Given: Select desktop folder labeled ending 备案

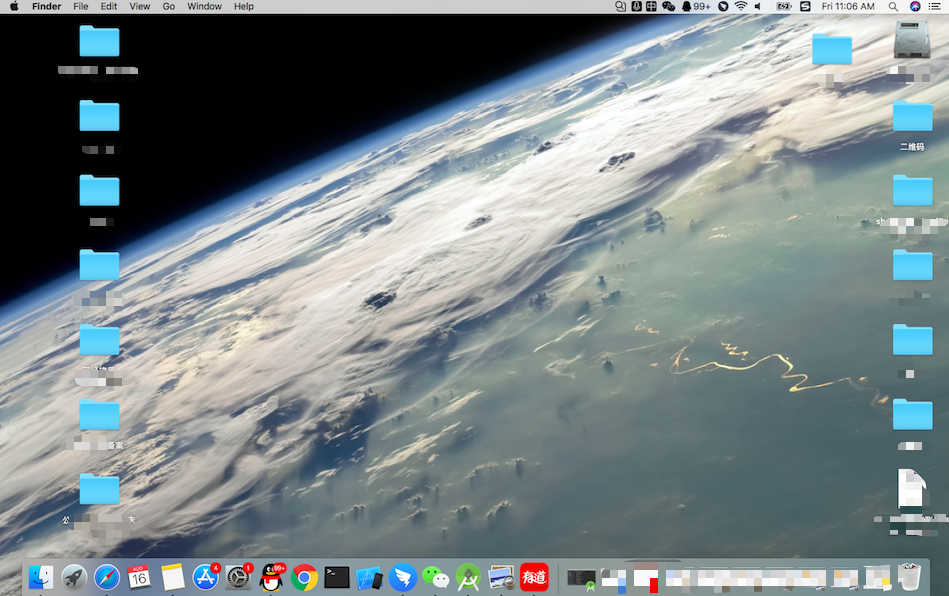Looking at the screenshot, I should (x=99, y=415).
